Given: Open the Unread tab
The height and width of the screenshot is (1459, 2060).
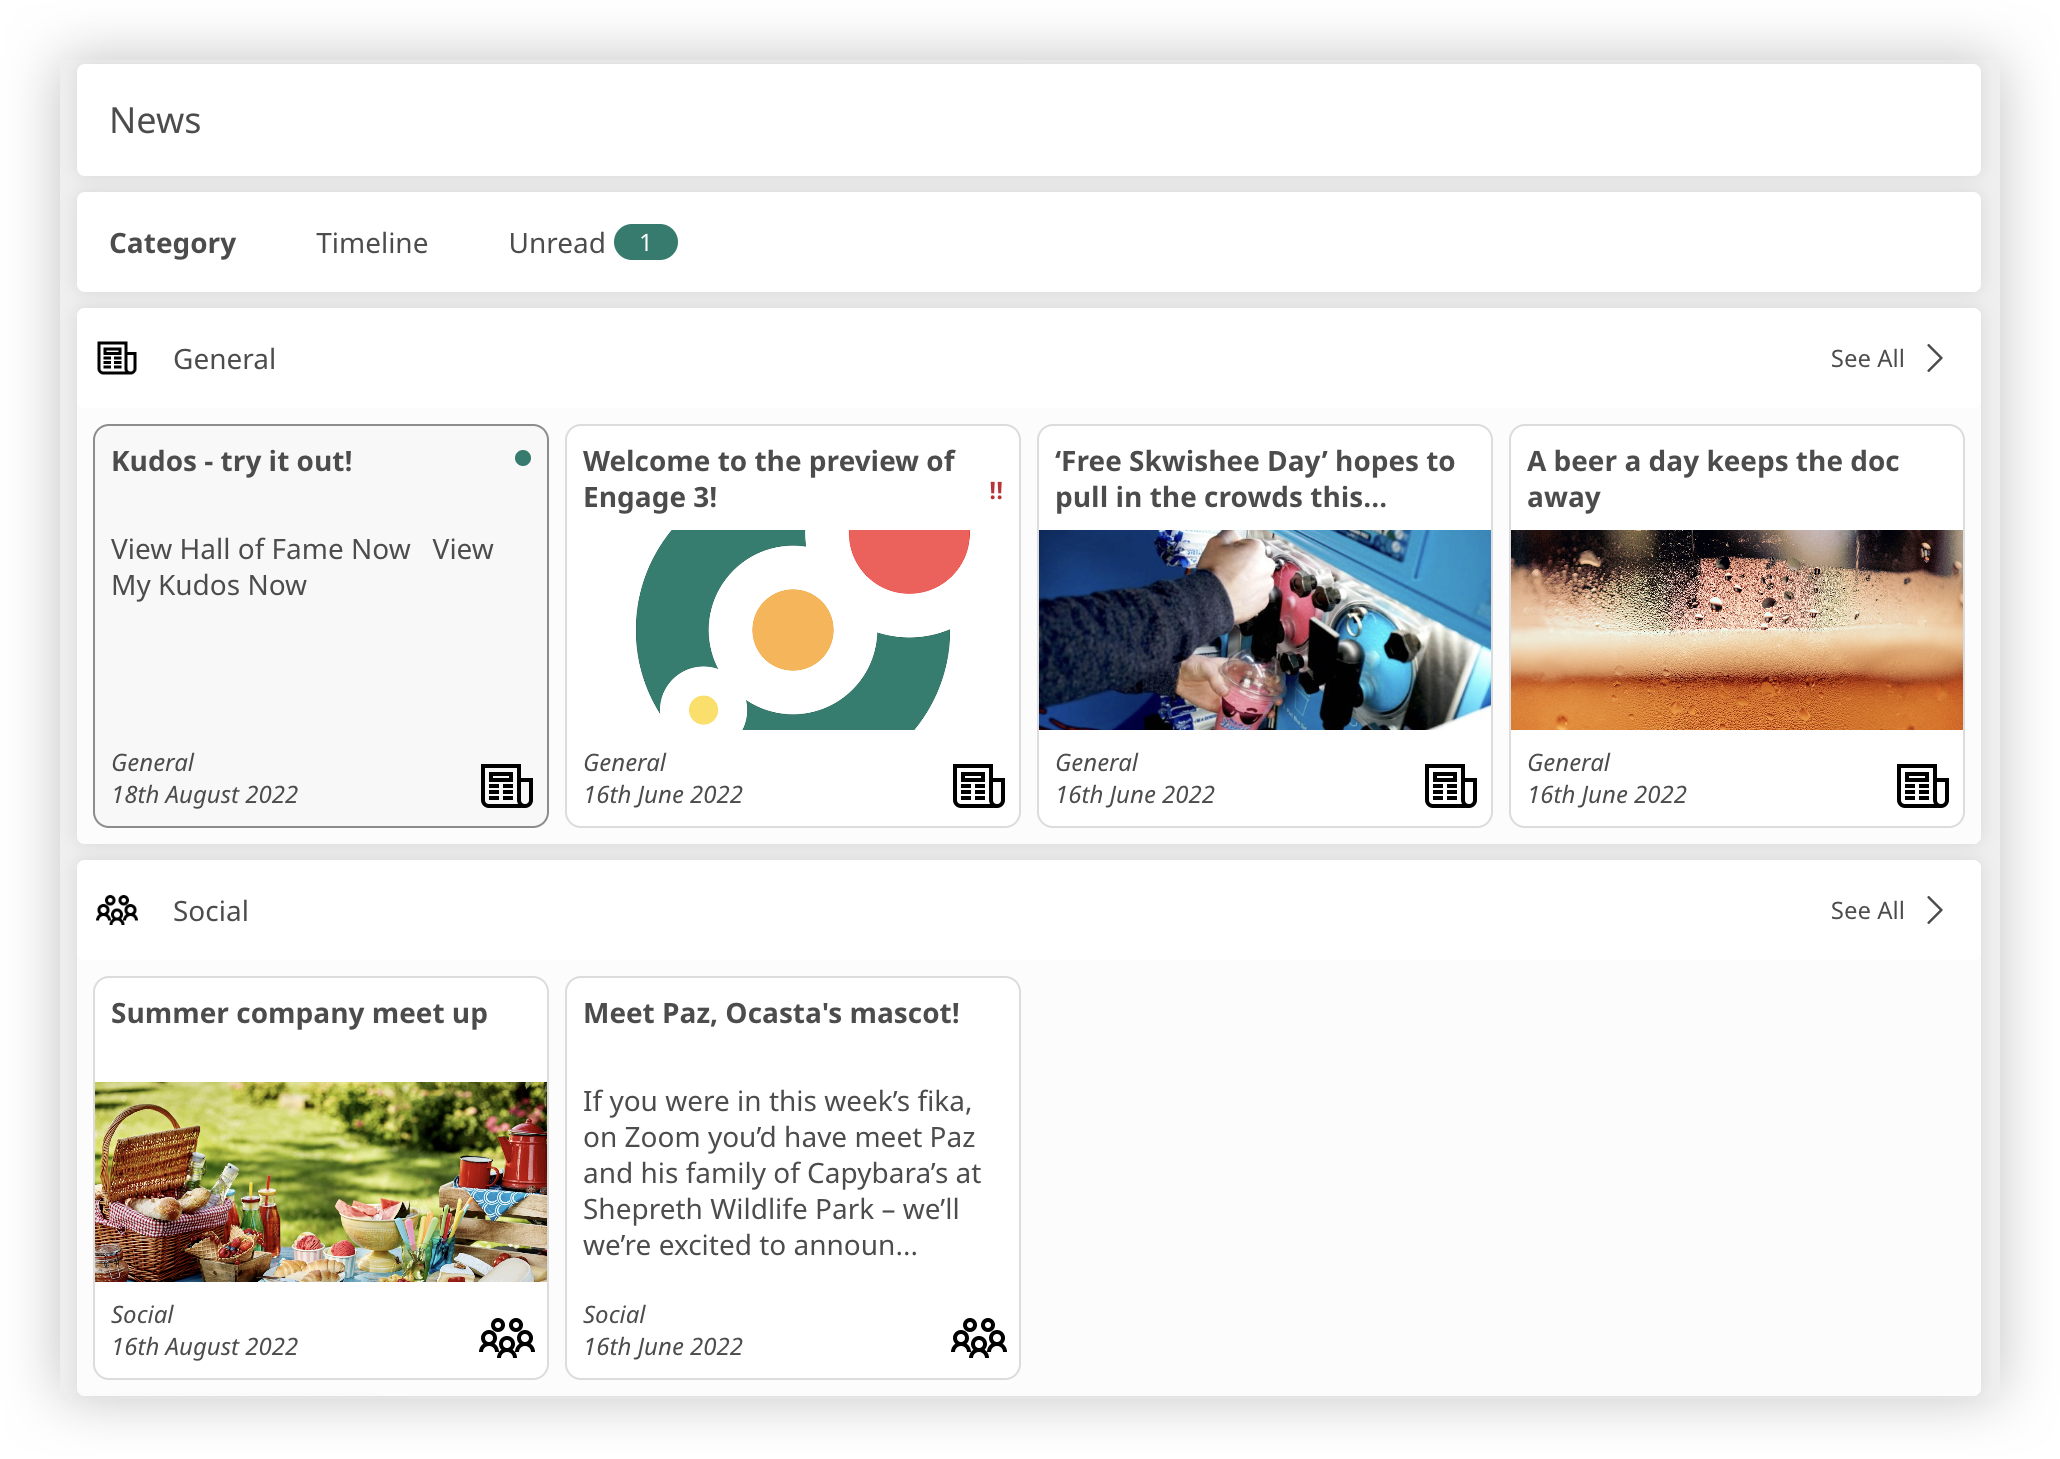Looking at the screenshot, I should 556,243.
